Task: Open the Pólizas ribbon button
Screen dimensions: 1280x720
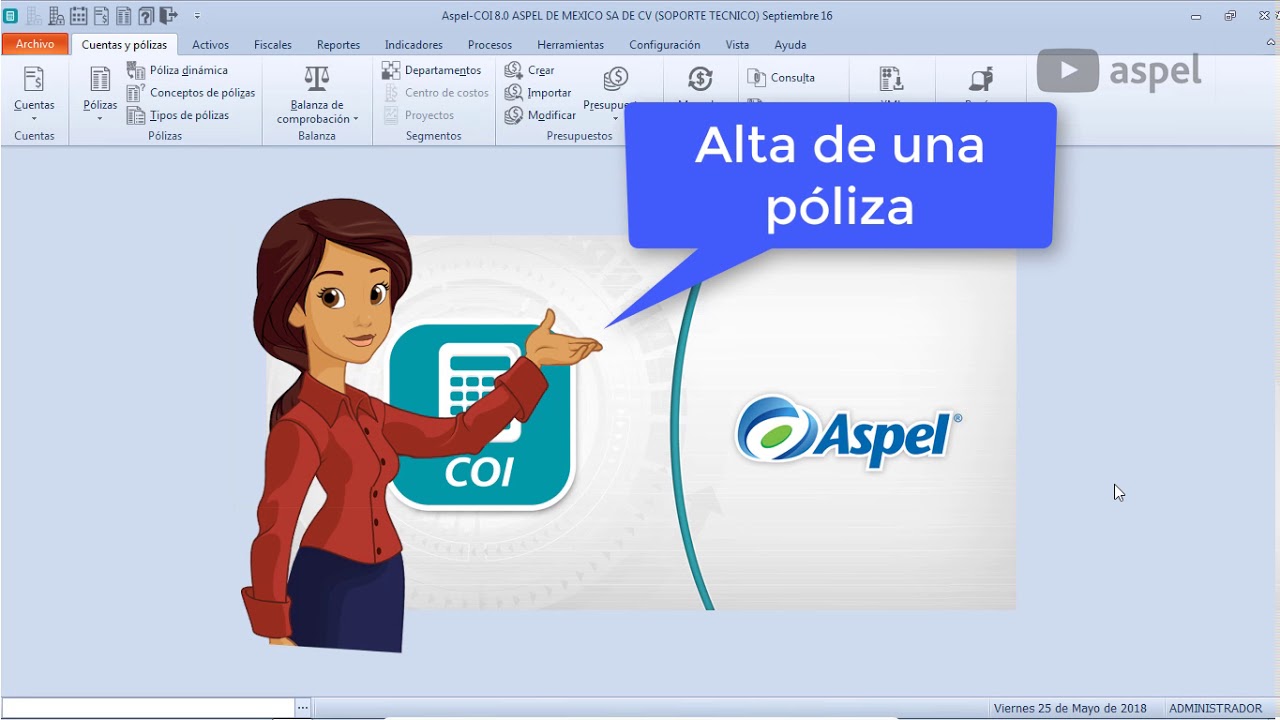Action: click(100, 95)
